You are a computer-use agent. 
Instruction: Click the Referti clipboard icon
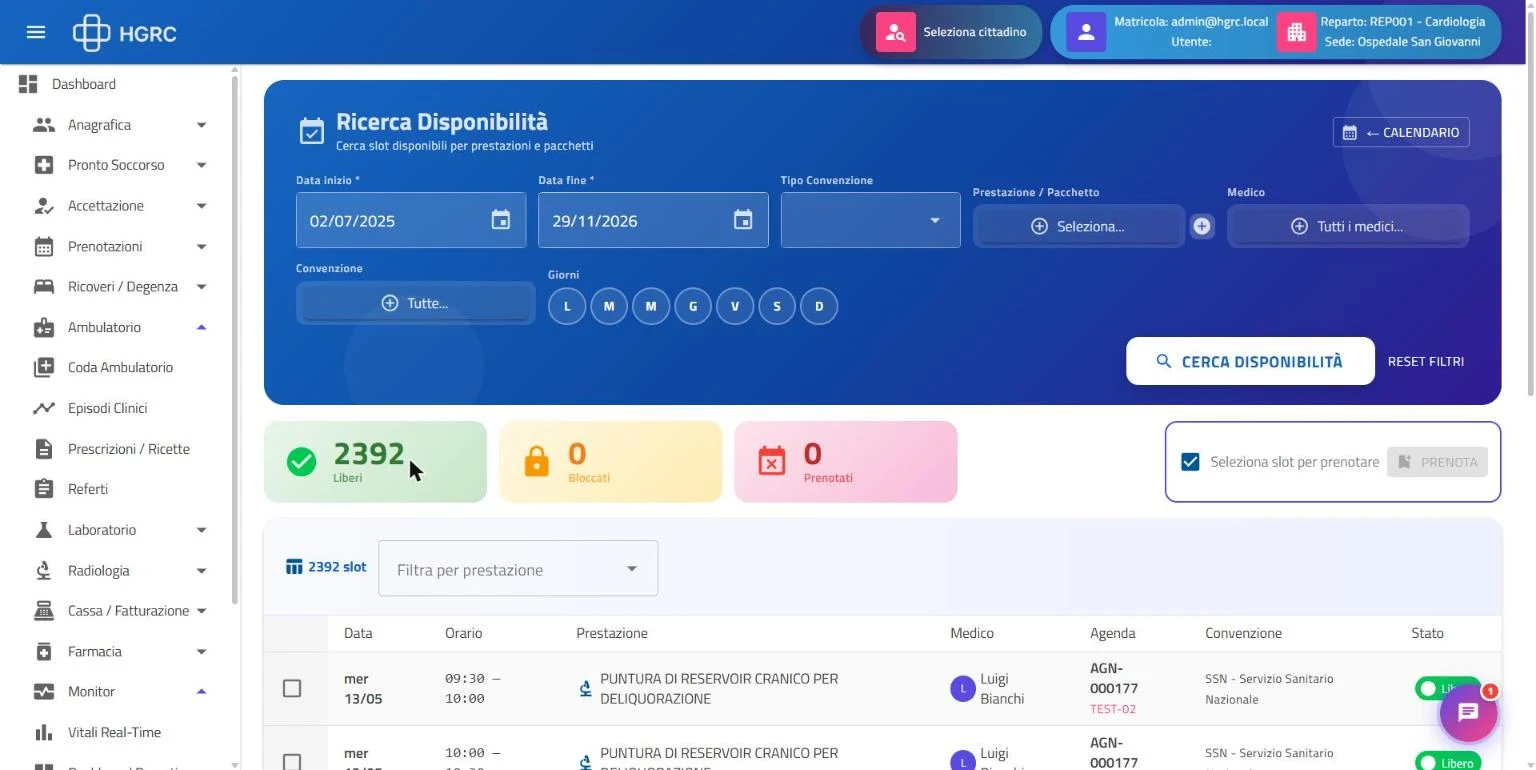click(x=44, y=489)
